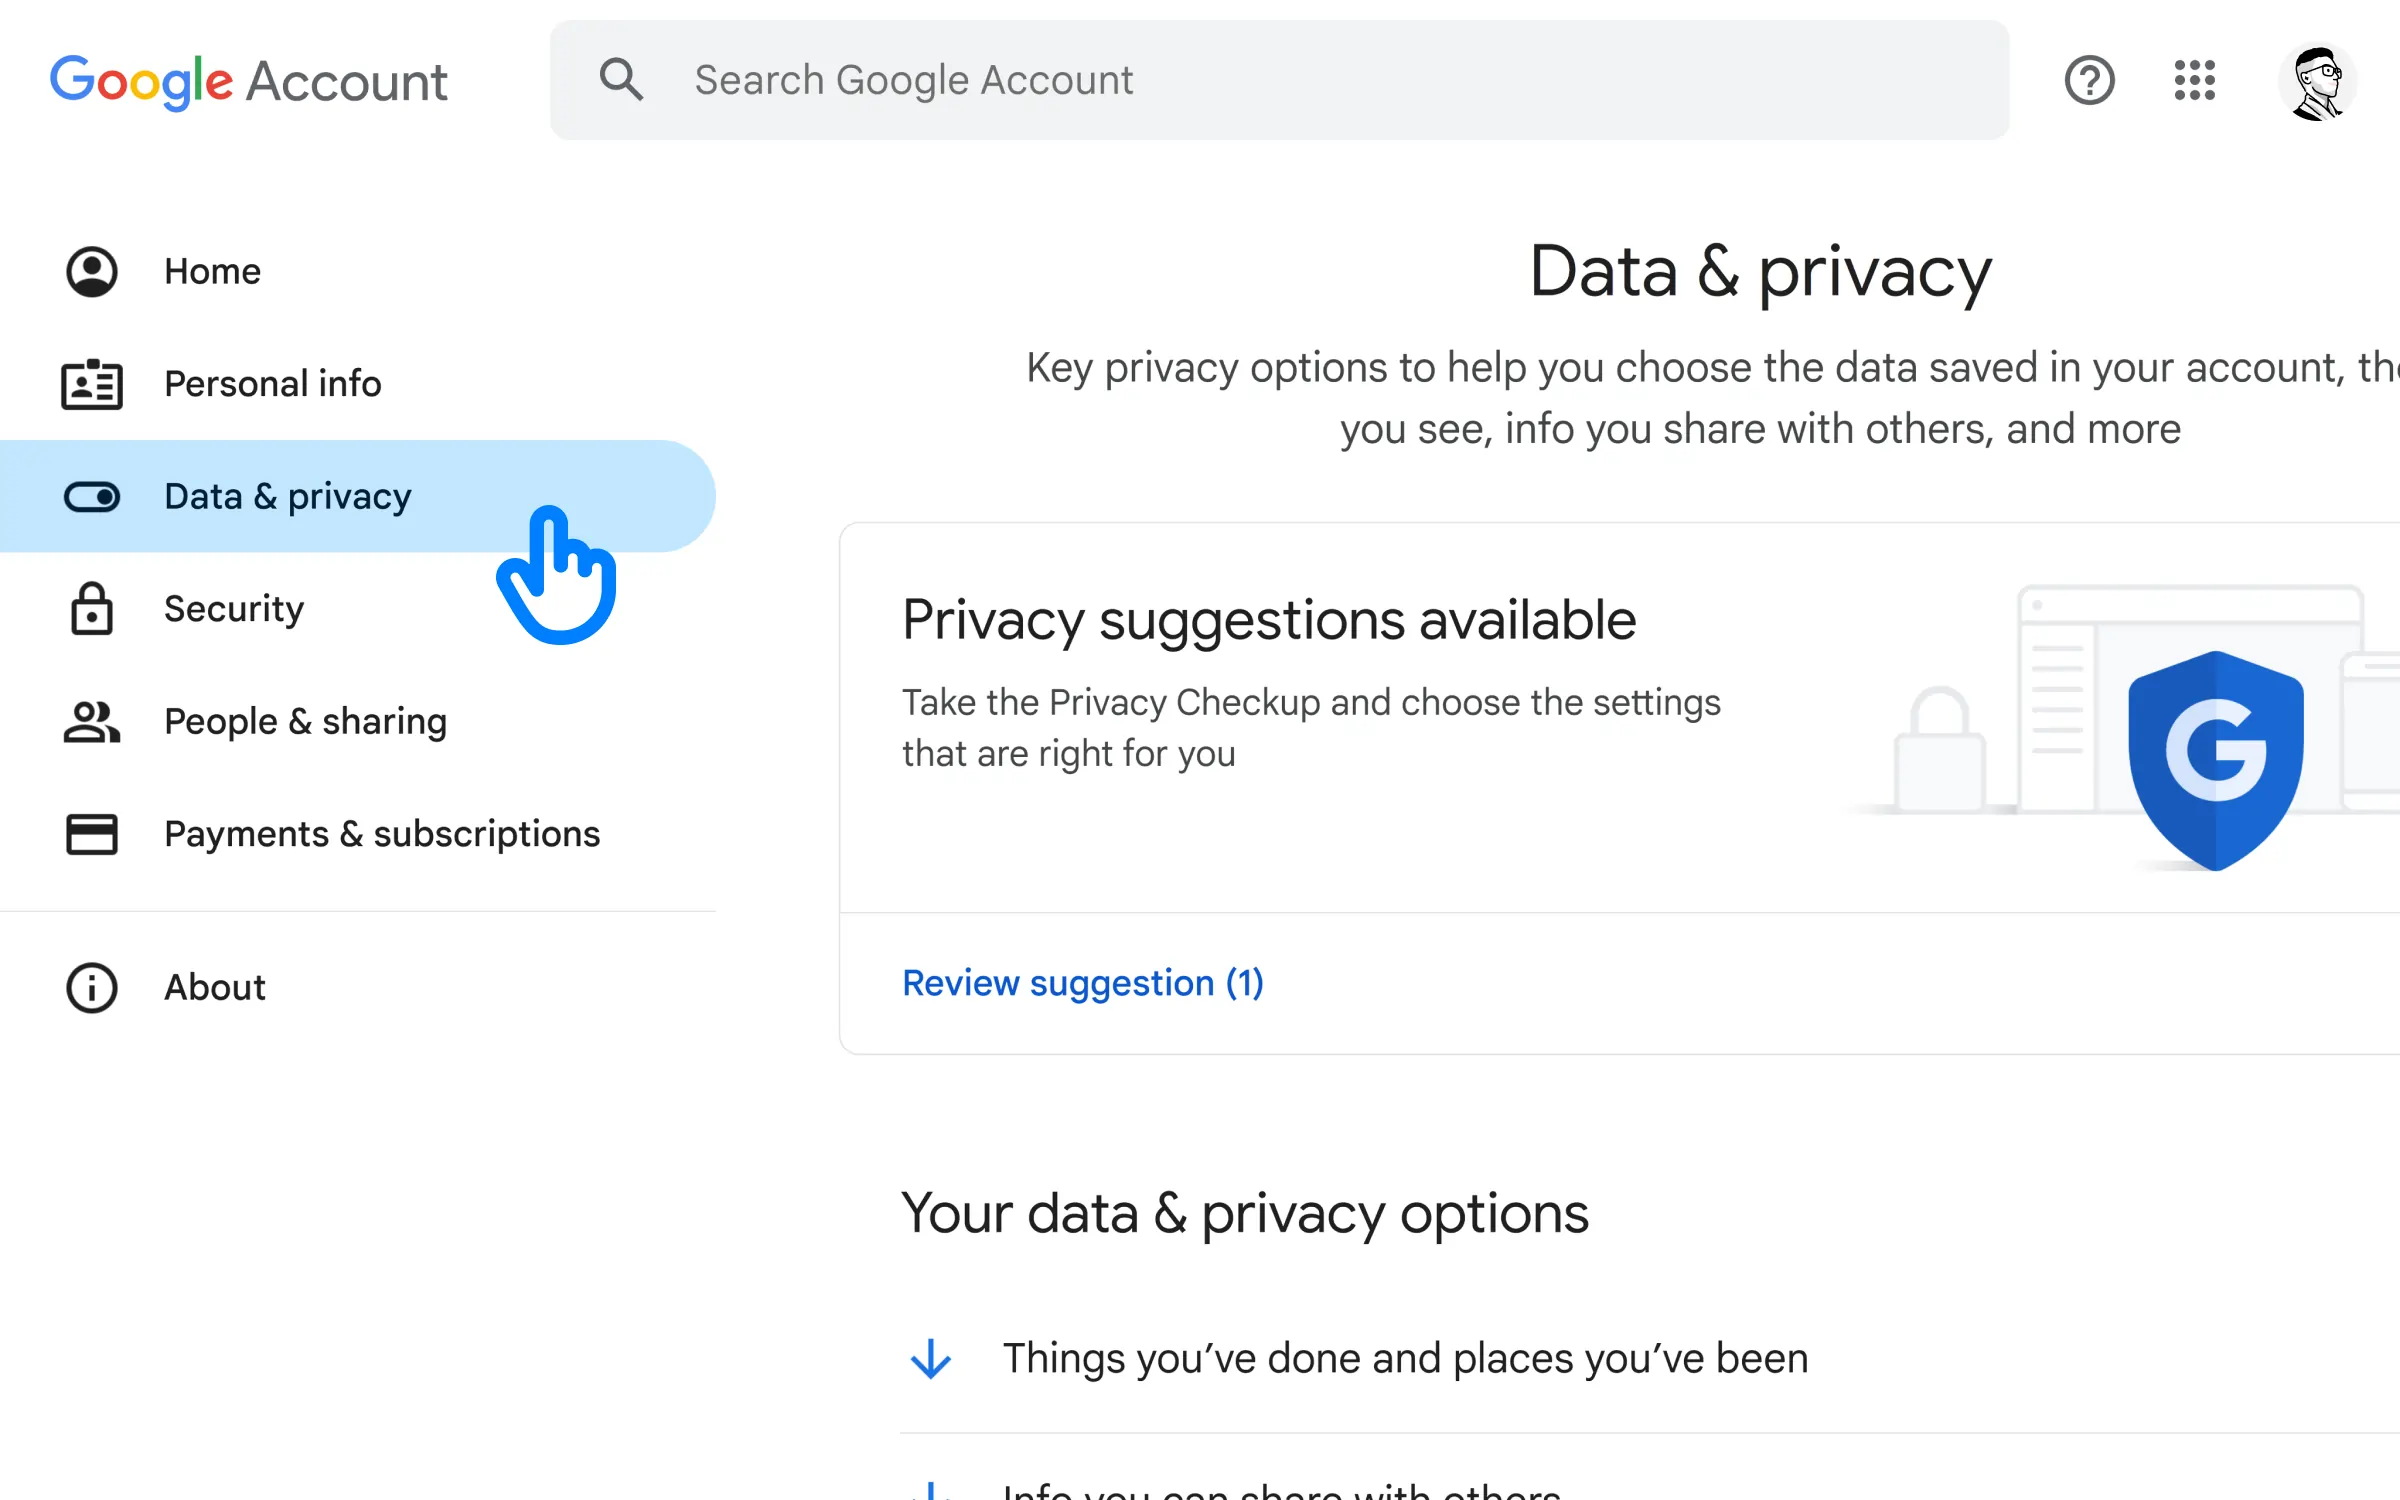Select the Security menu item

click(x=233, y=608)
